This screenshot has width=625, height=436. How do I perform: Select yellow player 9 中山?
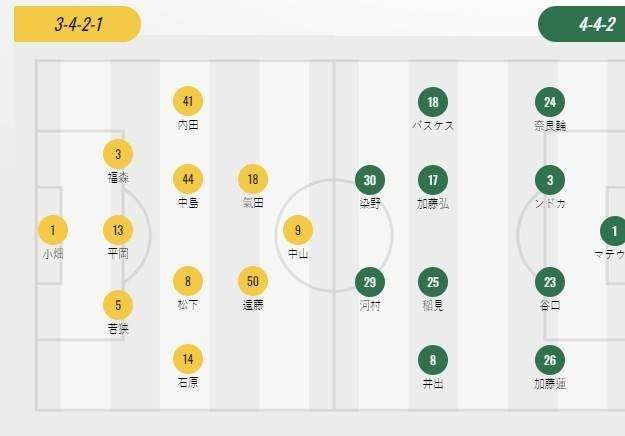tap(298, 231)
